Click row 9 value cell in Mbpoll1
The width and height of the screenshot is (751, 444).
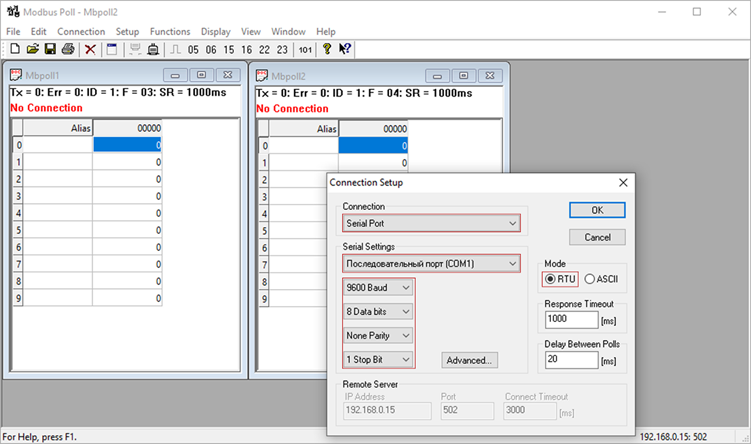tap(127, 298)
